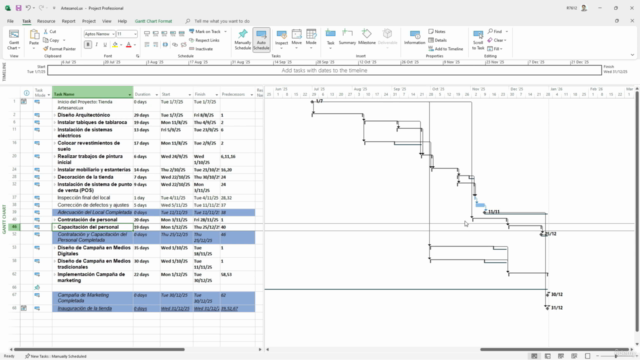Open the Gantt Chart Format tab
Viewport: 640px width, 360px height.
tap(153, 21)
